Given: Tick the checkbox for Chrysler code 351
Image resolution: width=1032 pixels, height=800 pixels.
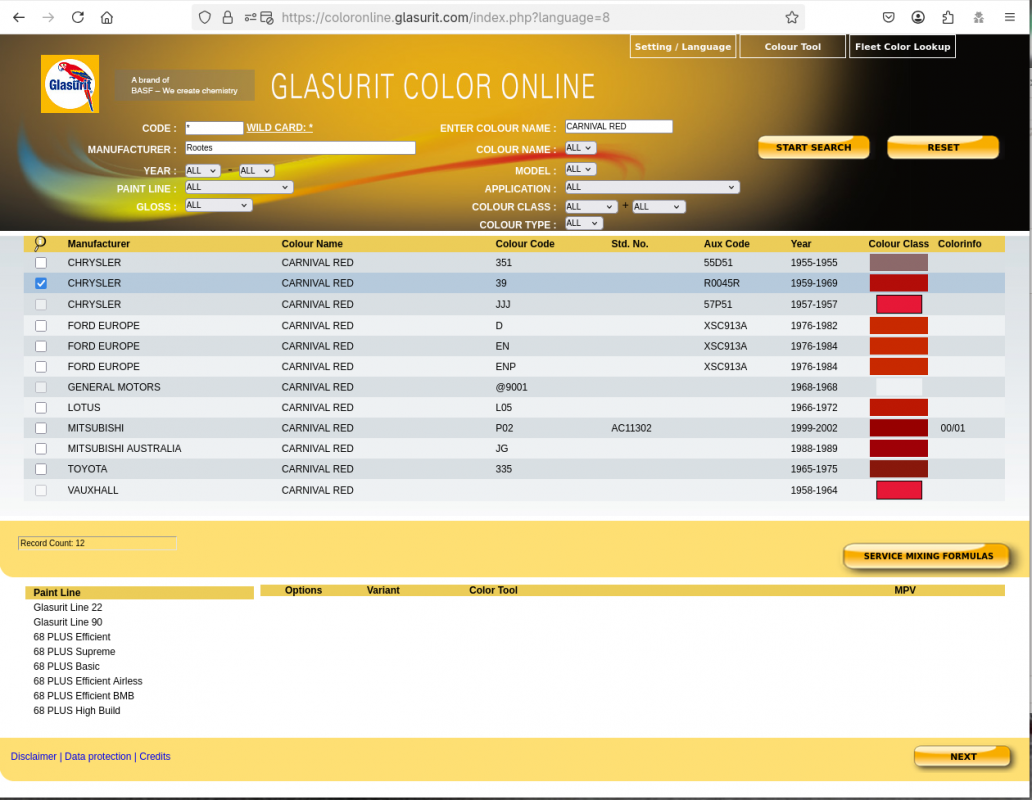Looking at the screenshot, I should coord(41,262).
